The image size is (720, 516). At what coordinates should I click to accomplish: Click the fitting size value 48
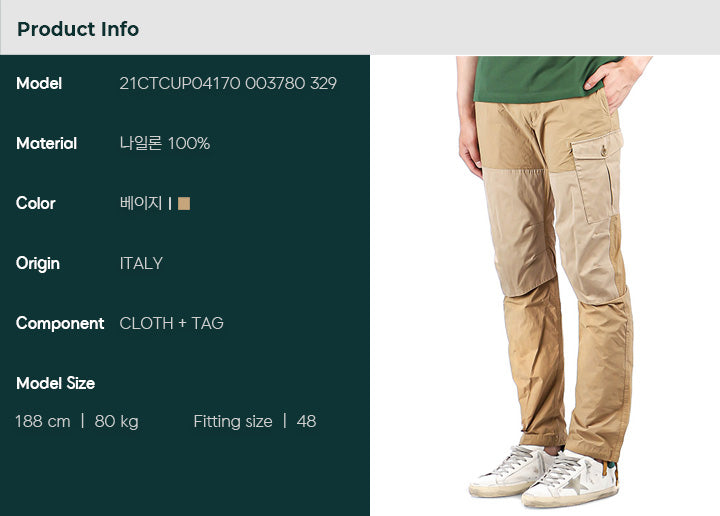[306, 421]
